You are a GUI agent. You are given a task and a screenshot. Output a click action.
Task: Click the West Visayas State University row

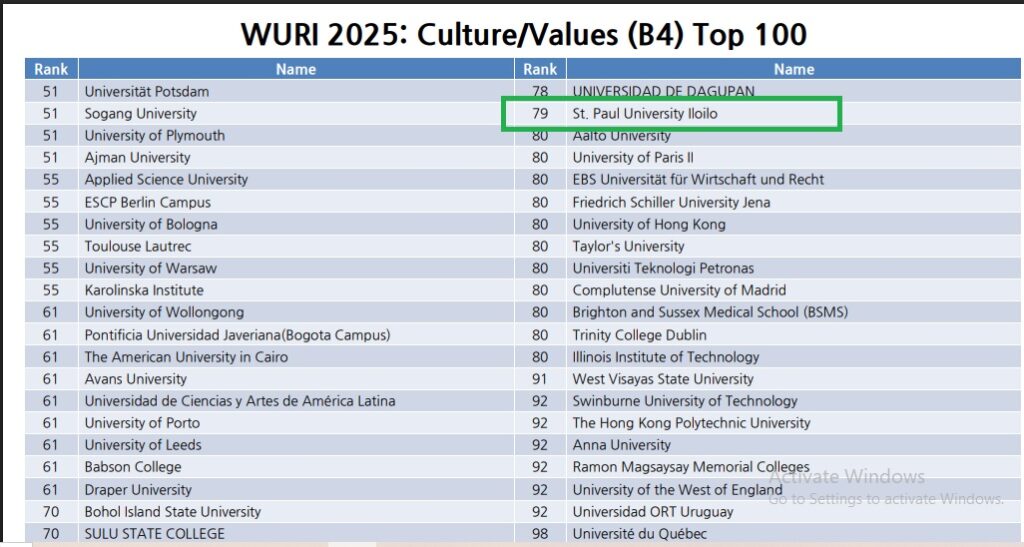[x=663, y=379]
